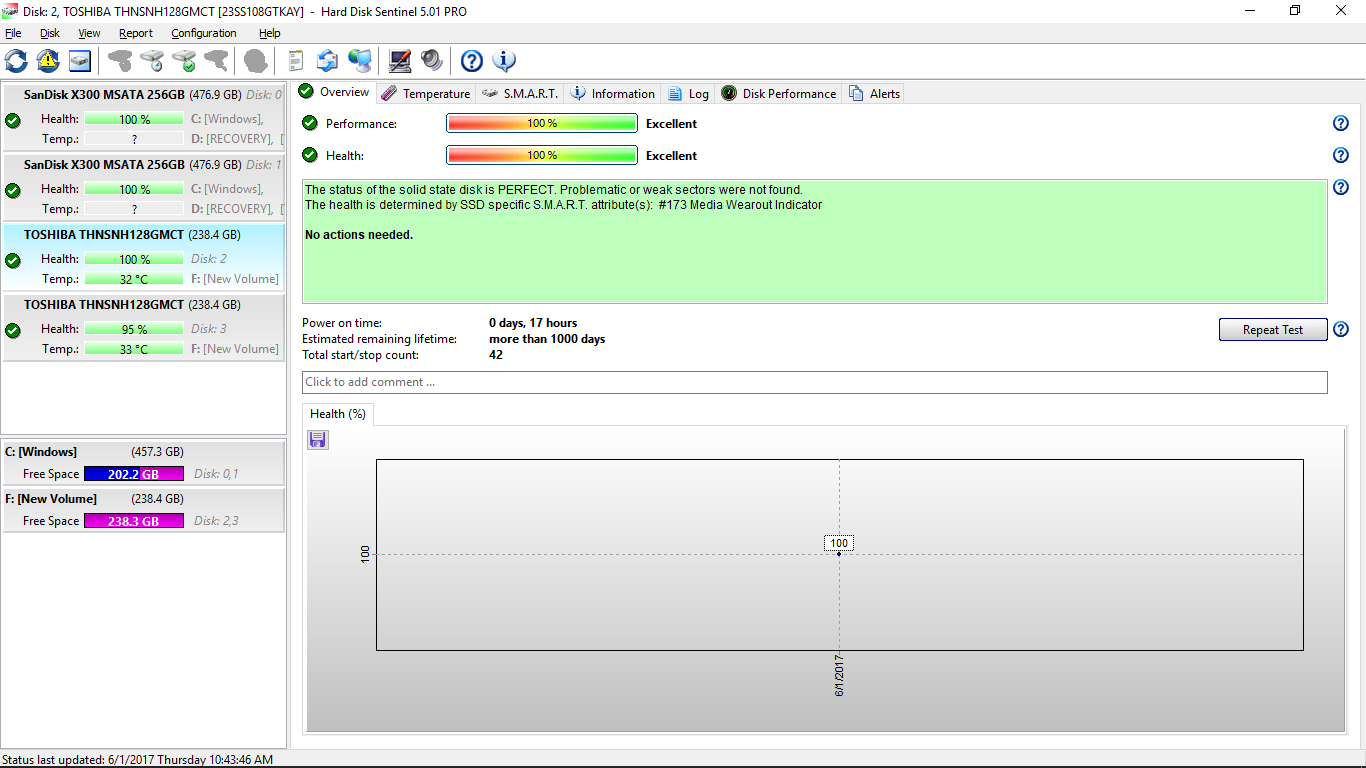Select the C: [Windows] volume entry
1366x768 pixels.
click(143, 463)
